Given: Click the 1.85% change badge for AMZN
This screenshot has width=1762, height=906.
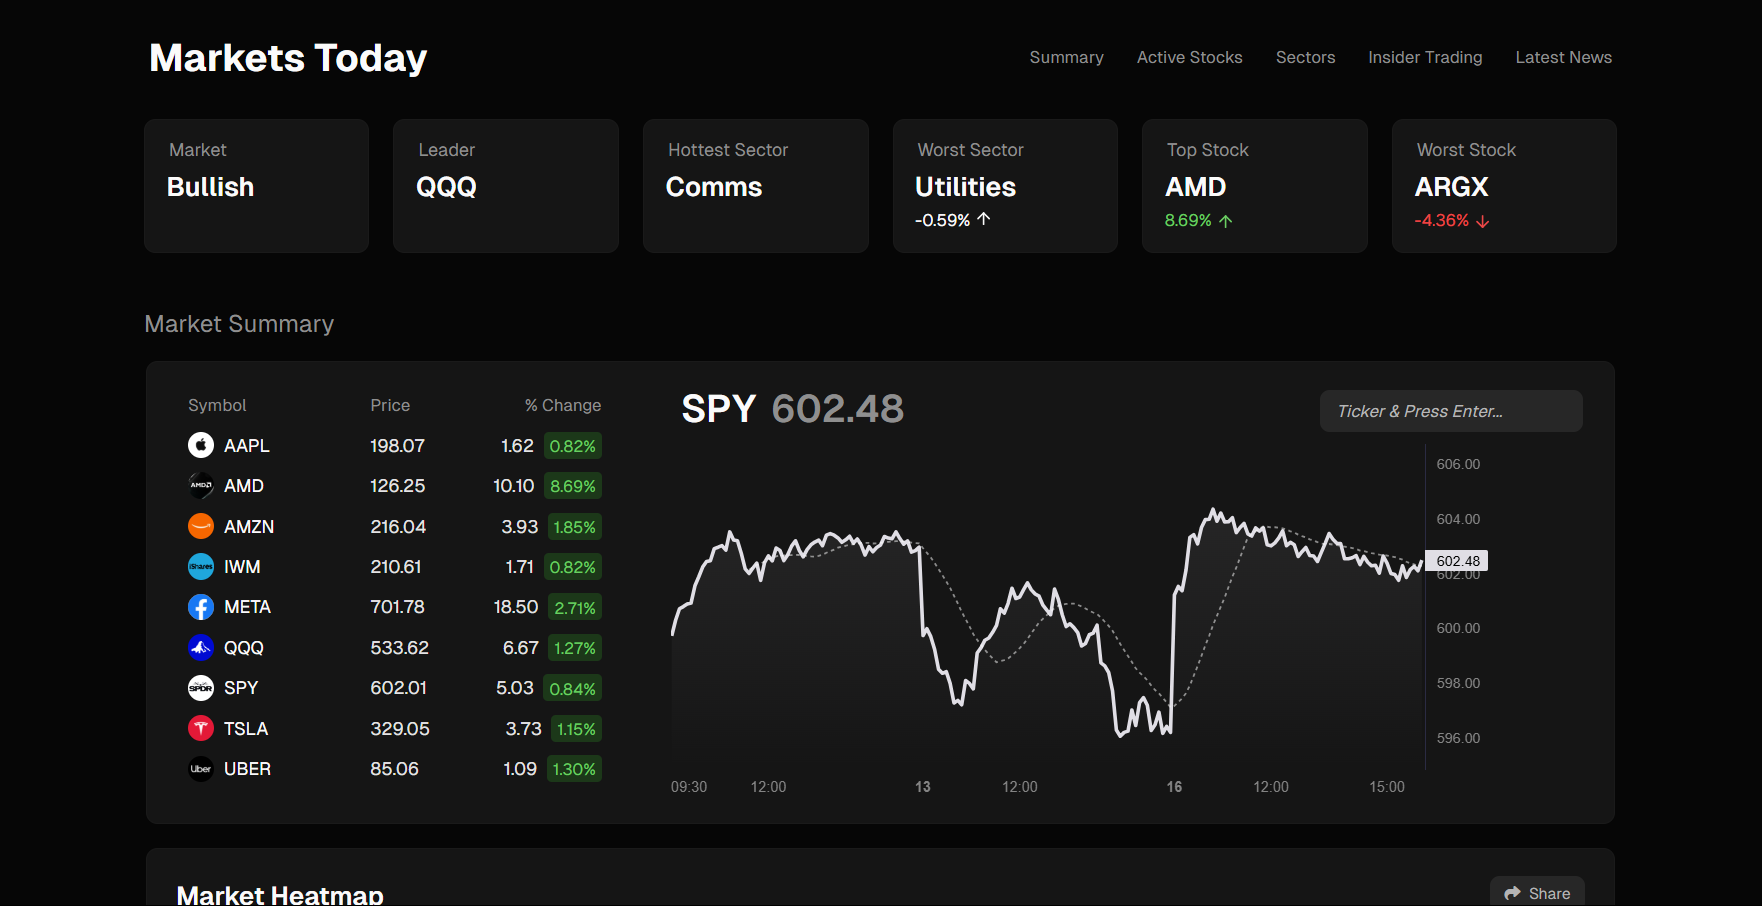Looking at the screenshot, I should point(575,527).
